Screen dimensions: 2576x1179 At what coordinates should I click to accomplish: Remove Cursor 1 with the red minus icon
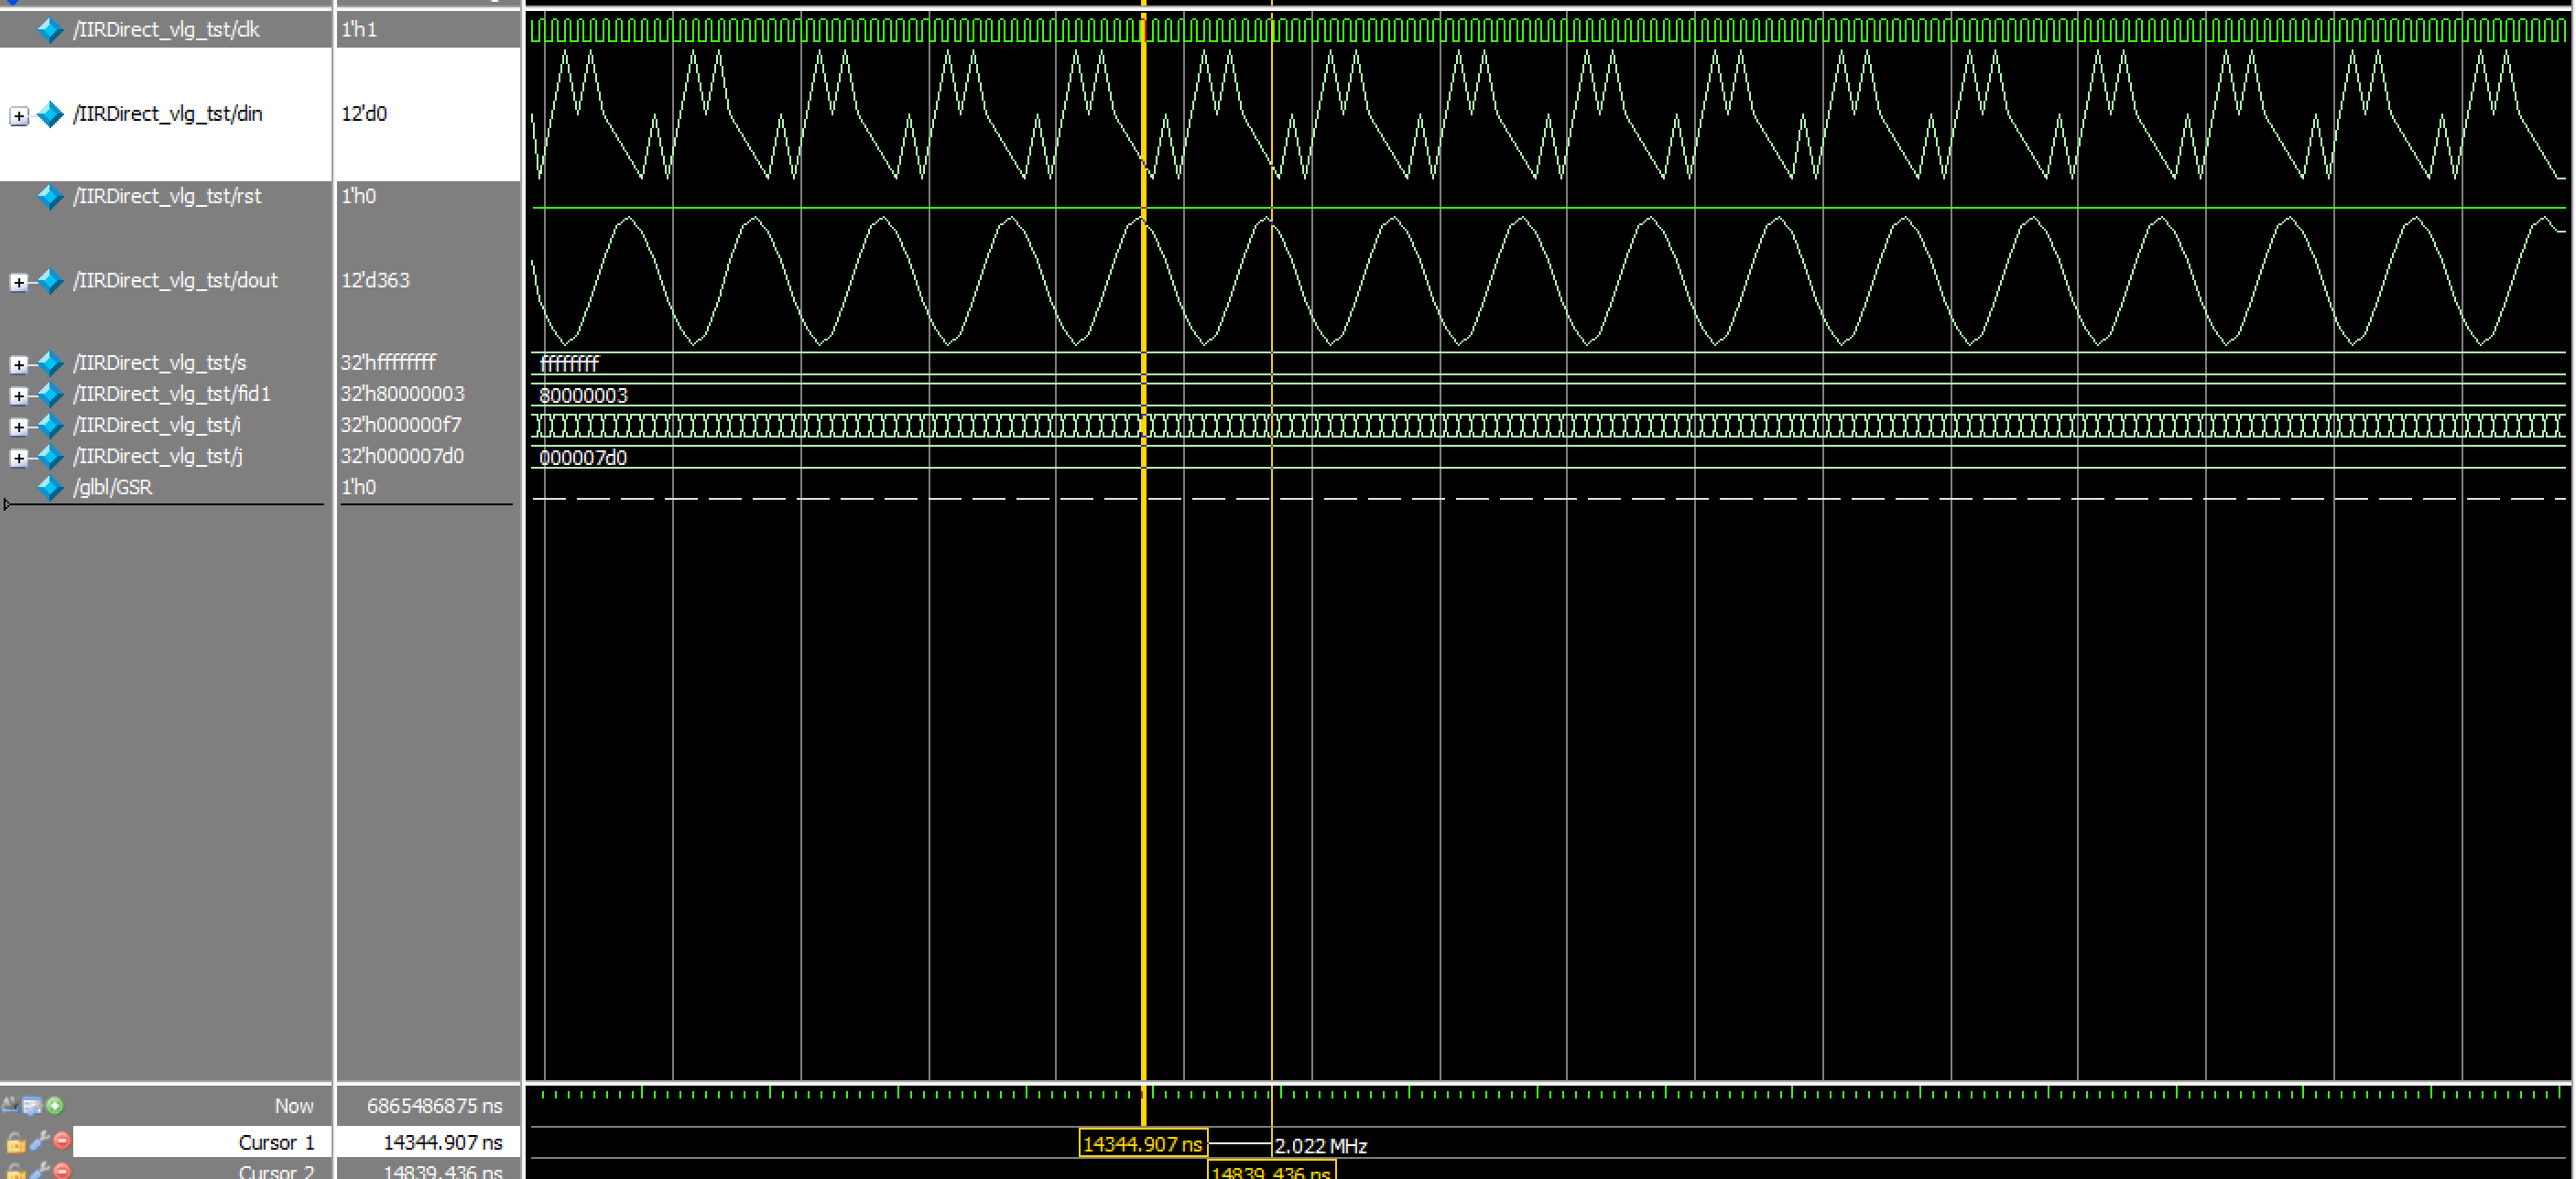62,1141
